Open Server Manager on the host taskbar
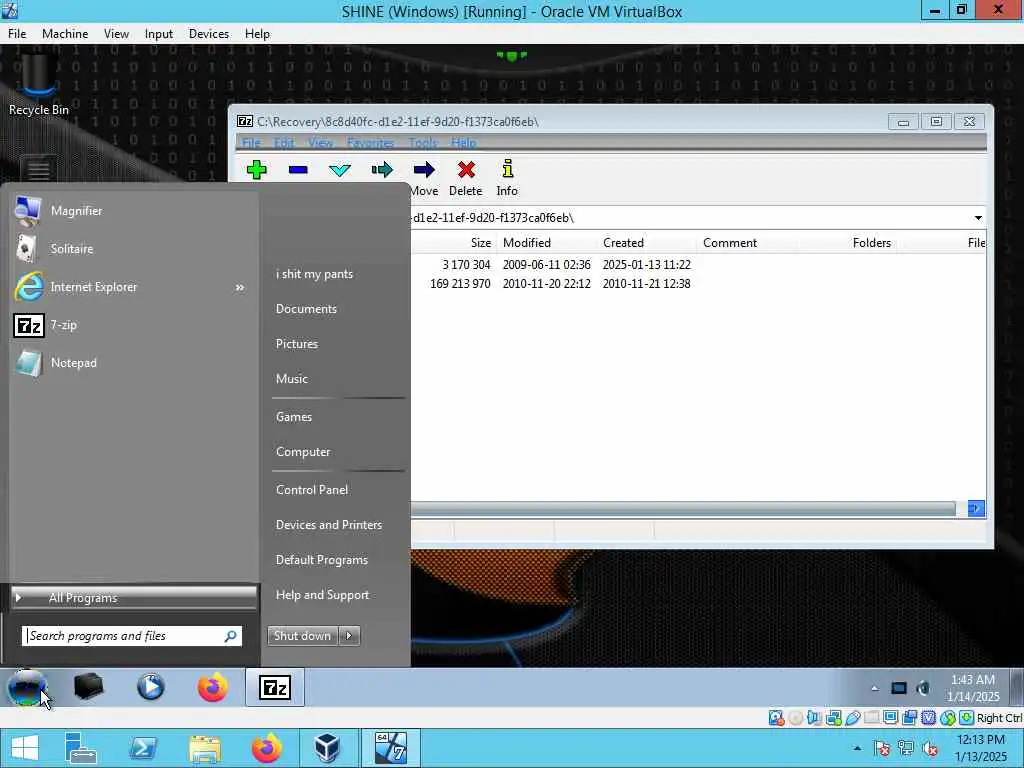1024x768 pixels. point(80,748)
